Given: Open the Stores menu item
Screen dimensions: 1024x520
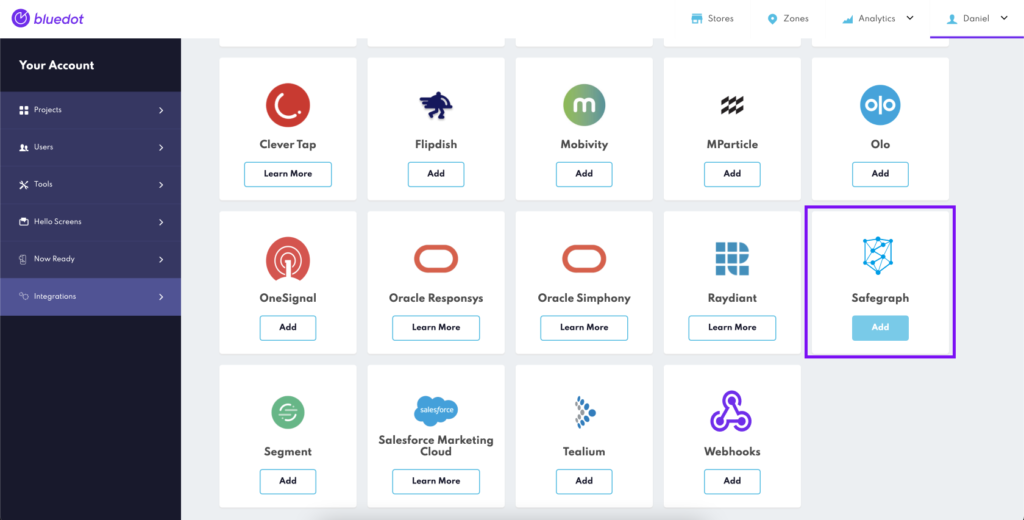Looking at the screenshot, I should click(x=712, y=19).
